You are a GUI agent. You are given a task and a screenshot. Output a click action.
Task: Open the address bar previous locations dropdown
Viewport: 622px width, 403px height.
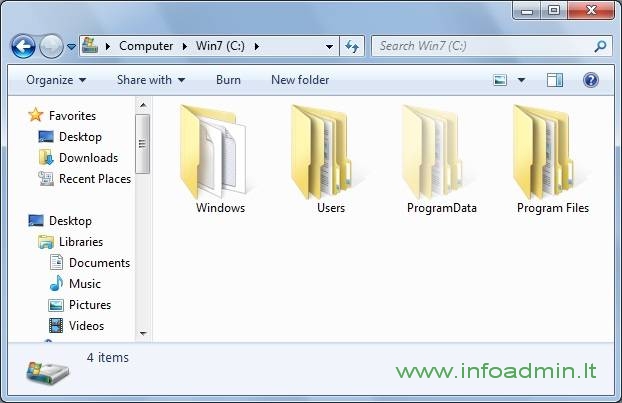[x=329, y=47]
